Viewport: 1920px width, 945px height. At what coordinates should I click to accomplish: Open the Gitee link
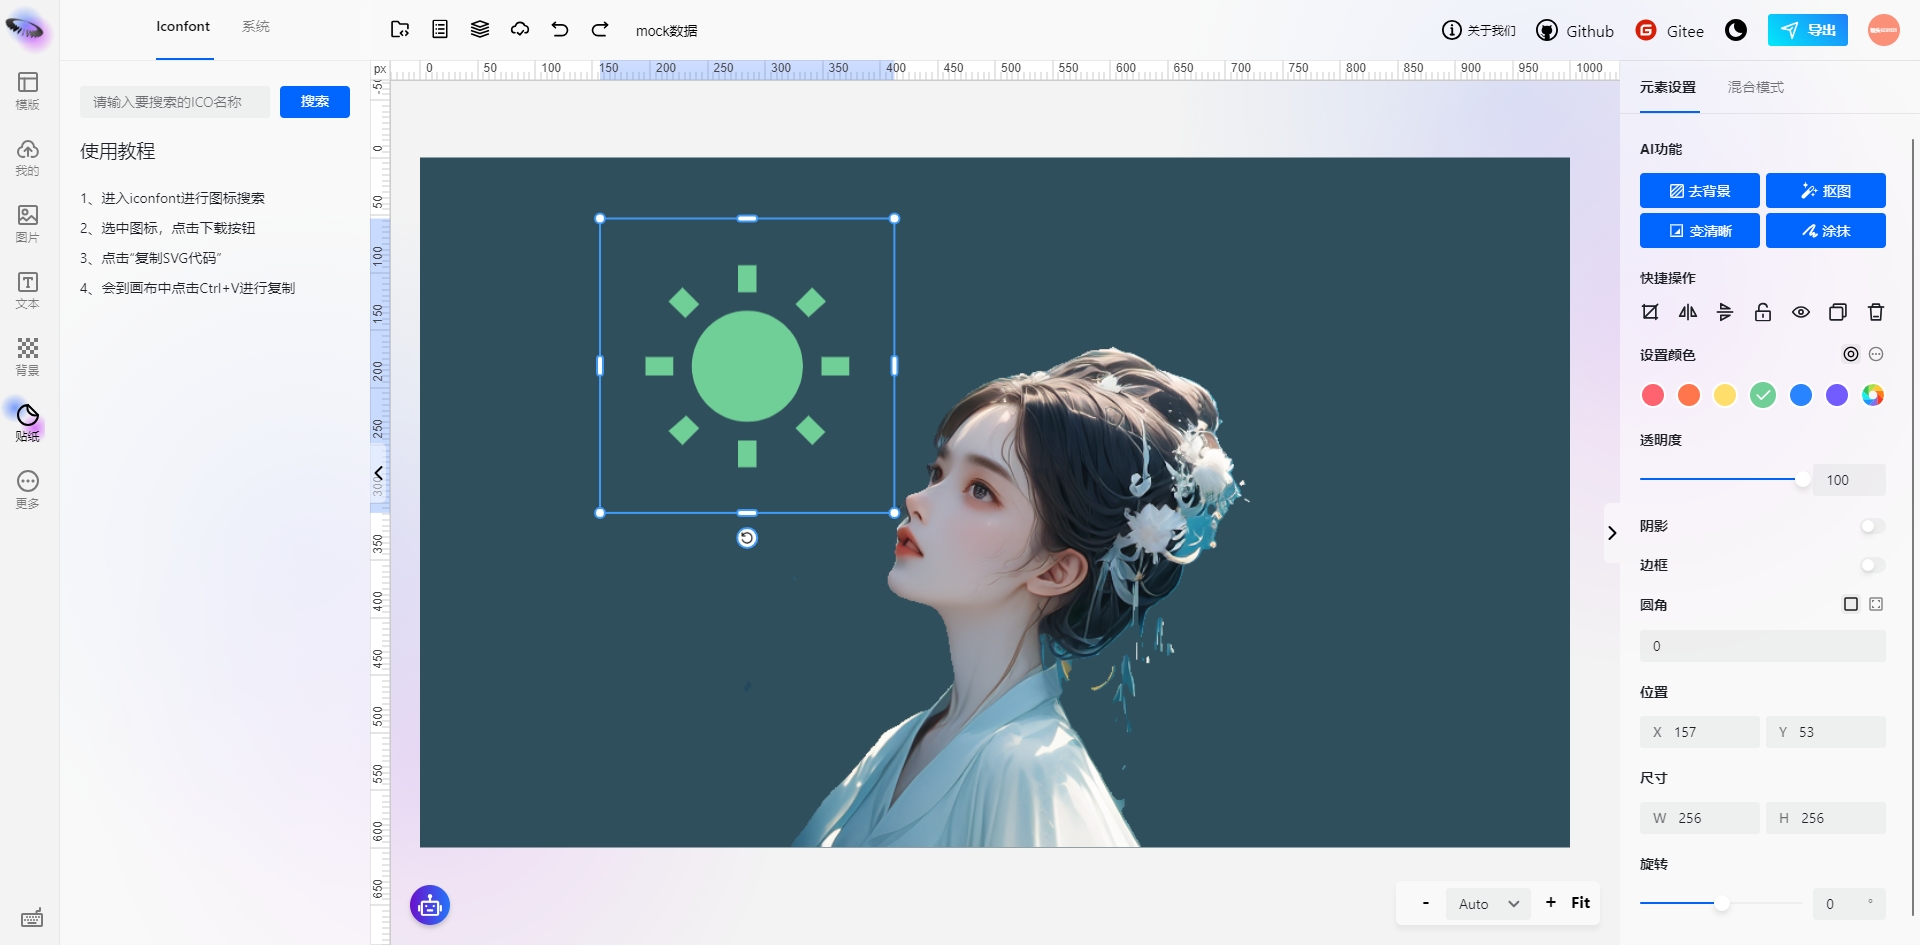coord(1669,31)
